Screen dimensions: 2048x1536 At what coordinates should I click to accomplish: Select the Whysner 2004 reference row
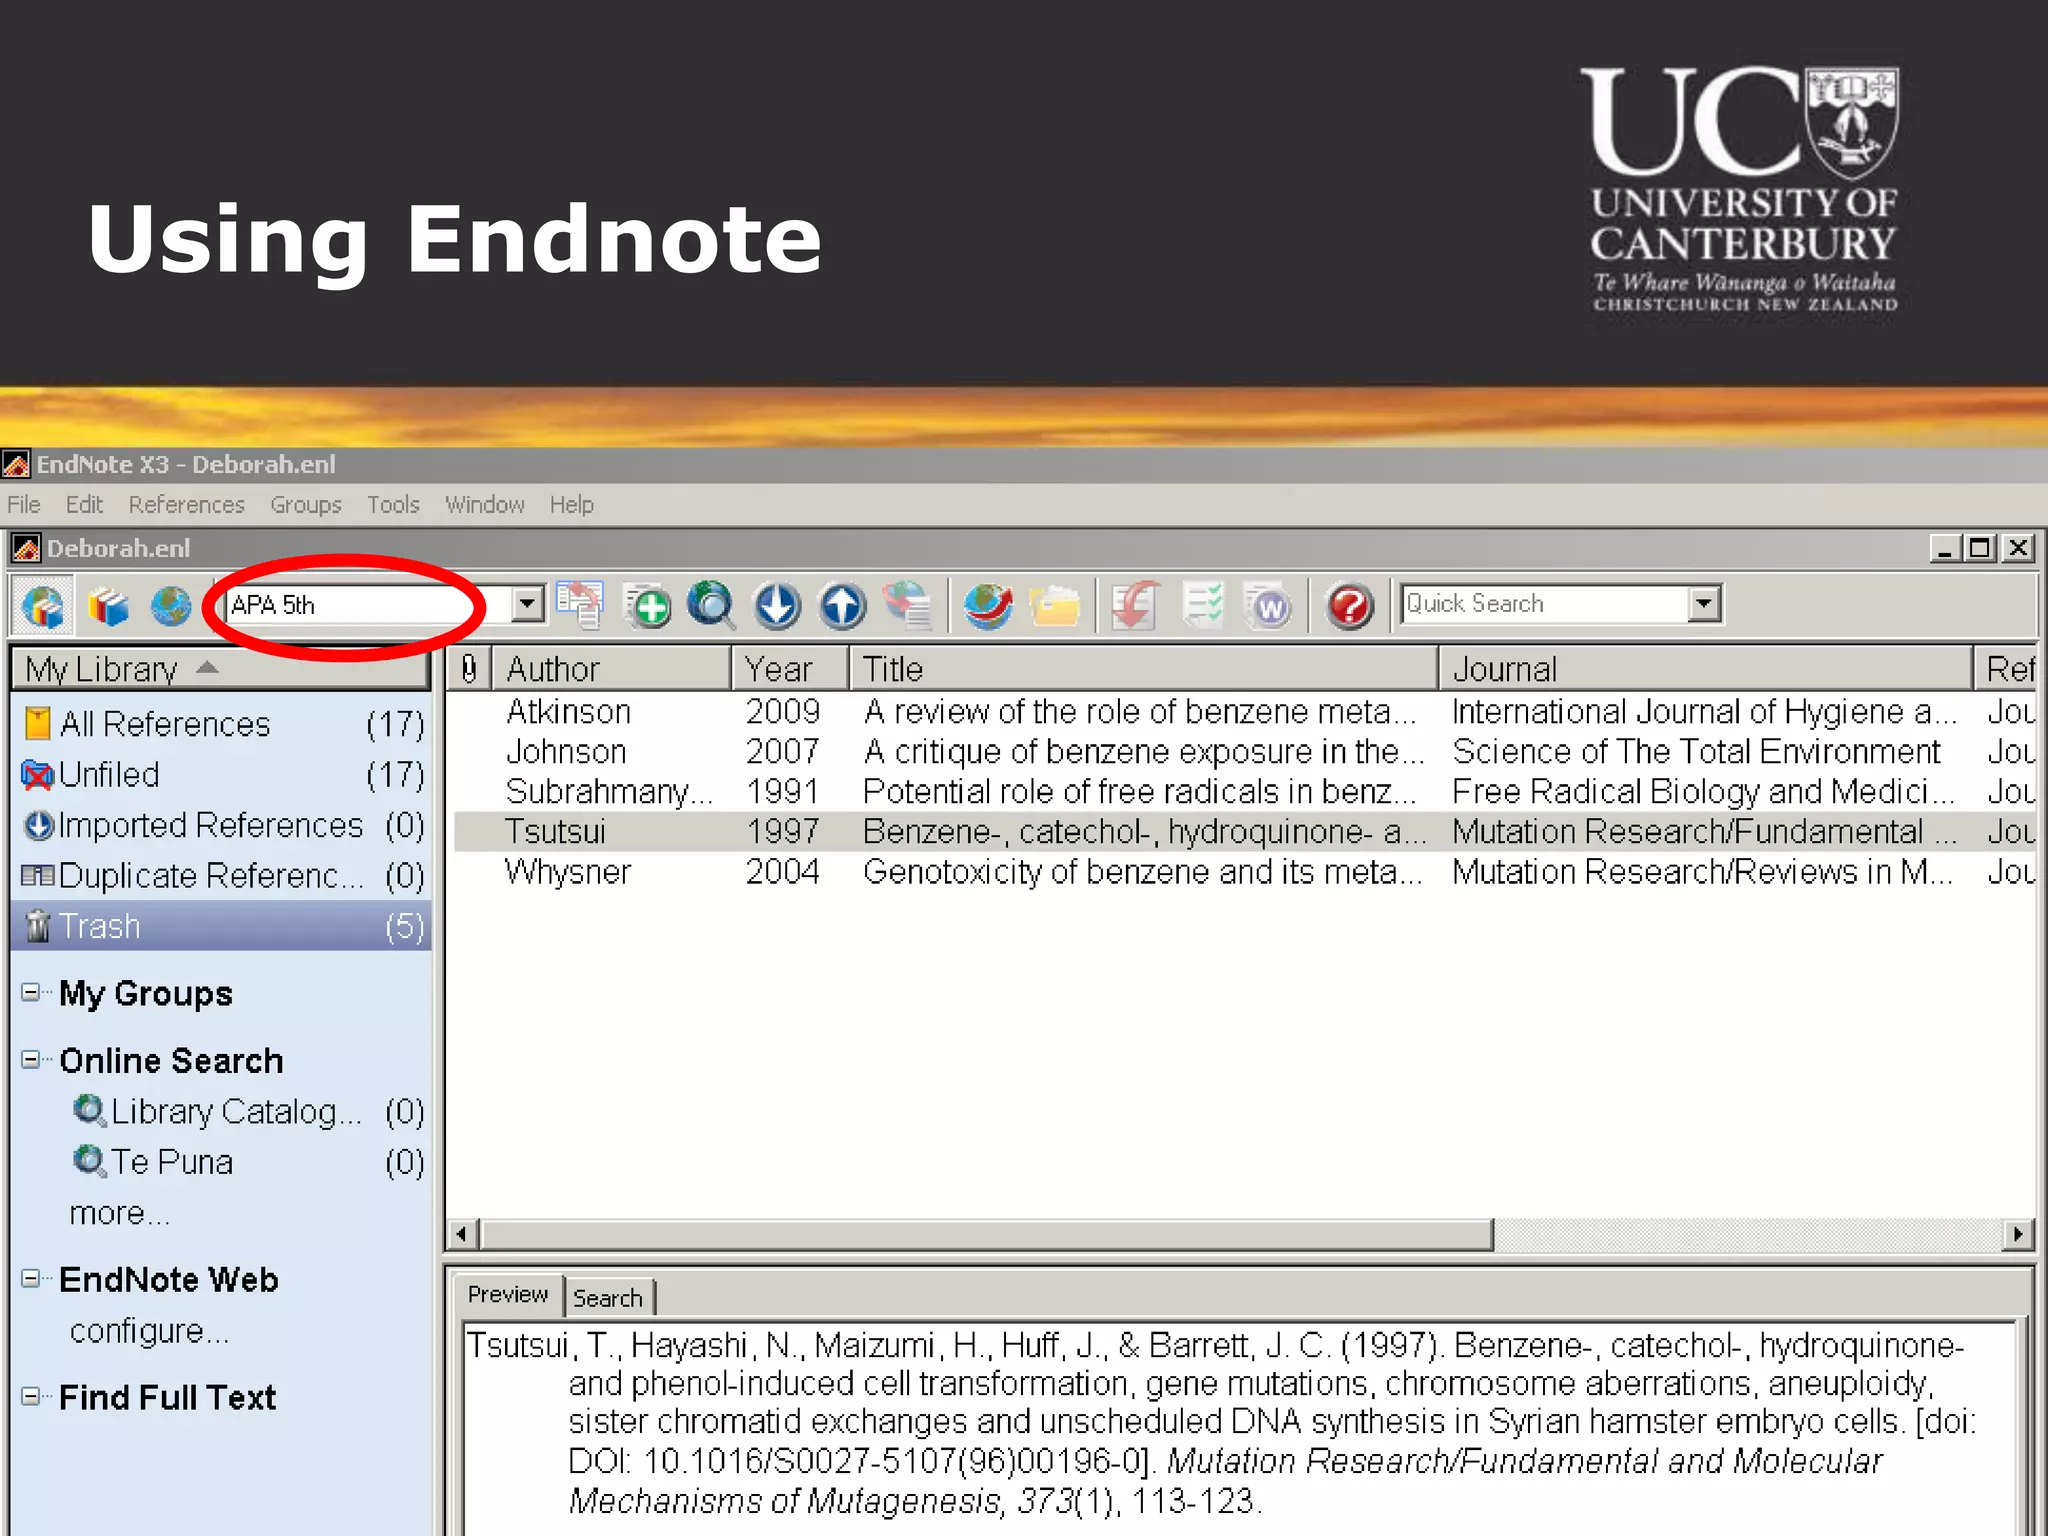pyautogui.click(x=1244, y=871)
